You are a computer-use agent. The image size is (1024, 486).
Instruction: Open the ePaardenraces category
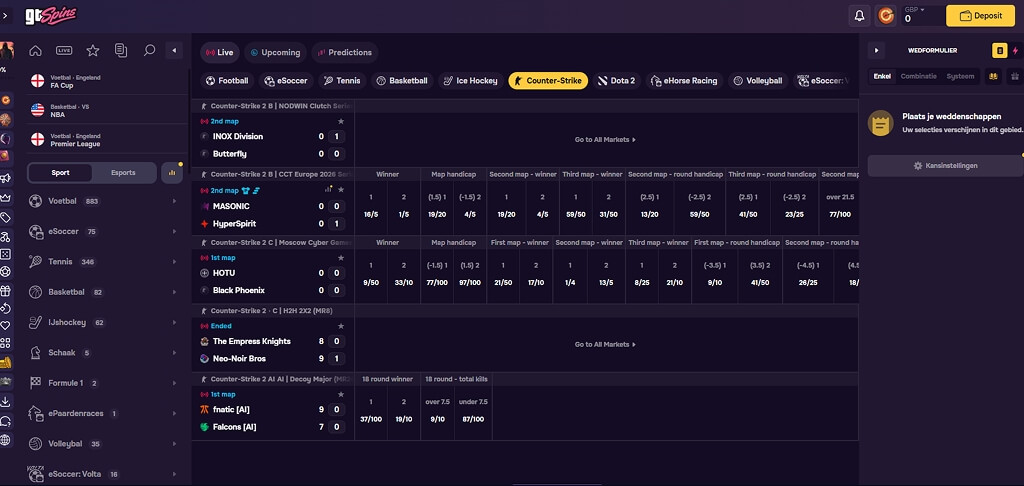tap(104, 413)
